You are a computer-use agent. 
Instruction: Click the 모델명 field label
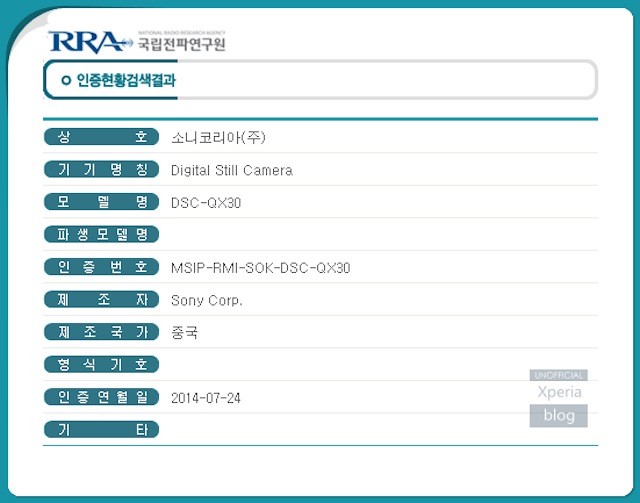101,202
